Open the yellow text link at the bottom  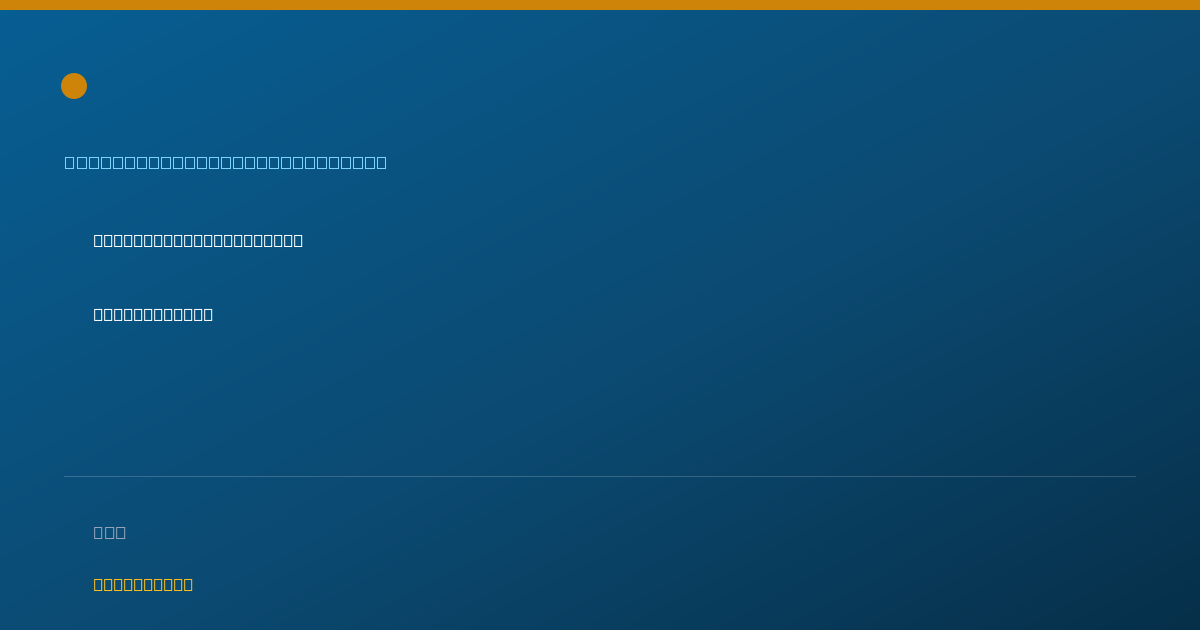click(143, 584)
